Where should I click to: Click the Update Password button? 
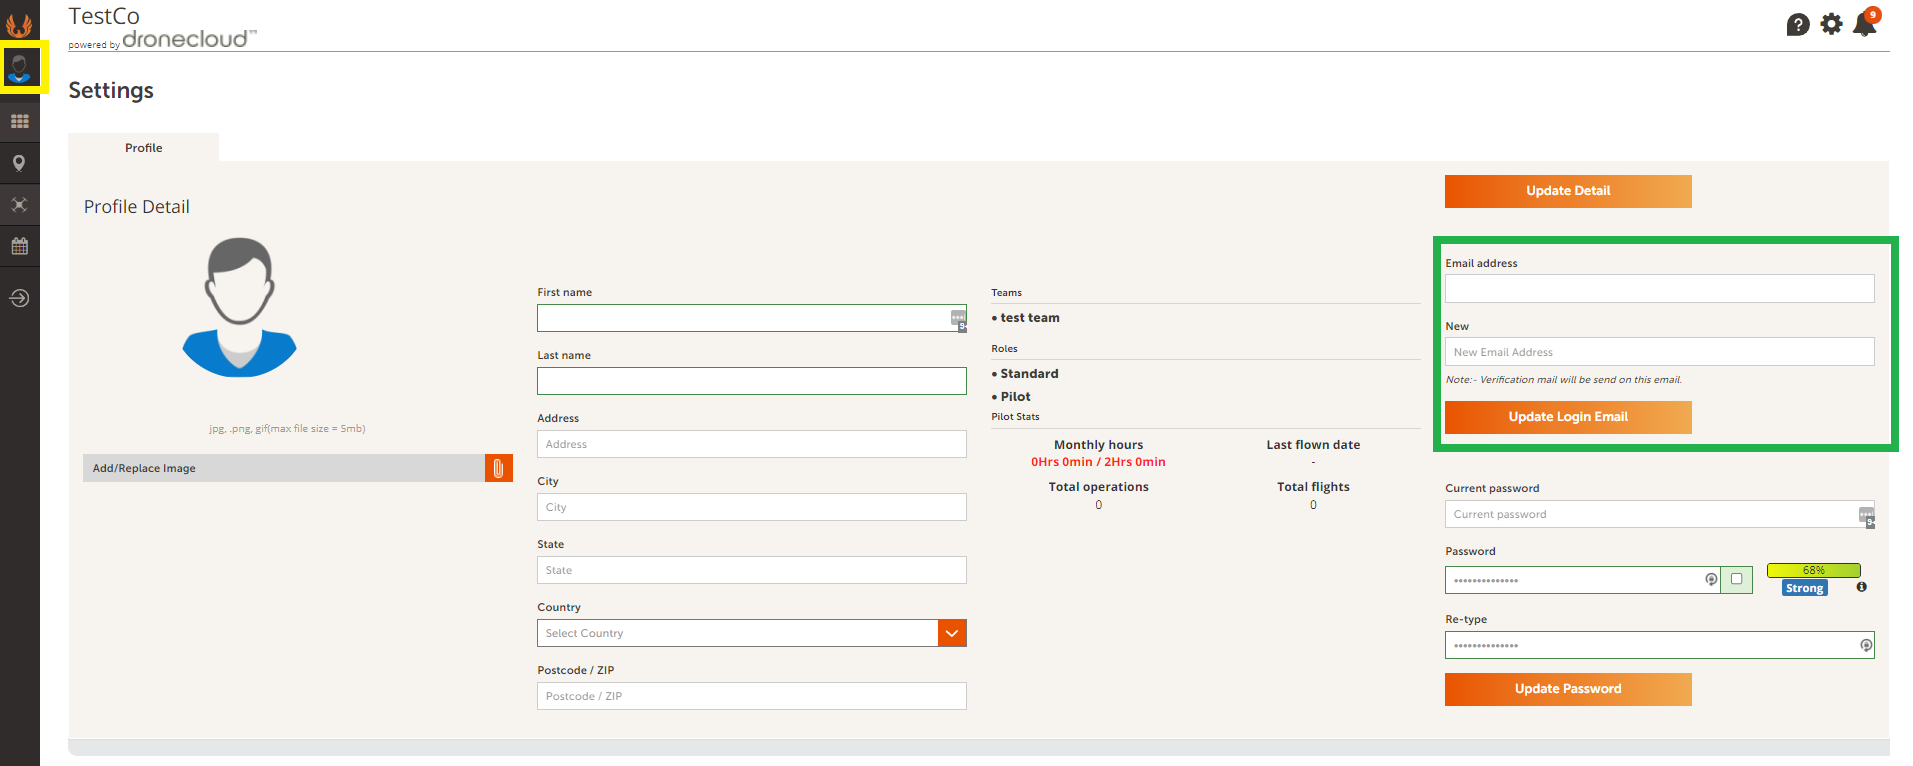[1568, 689]
